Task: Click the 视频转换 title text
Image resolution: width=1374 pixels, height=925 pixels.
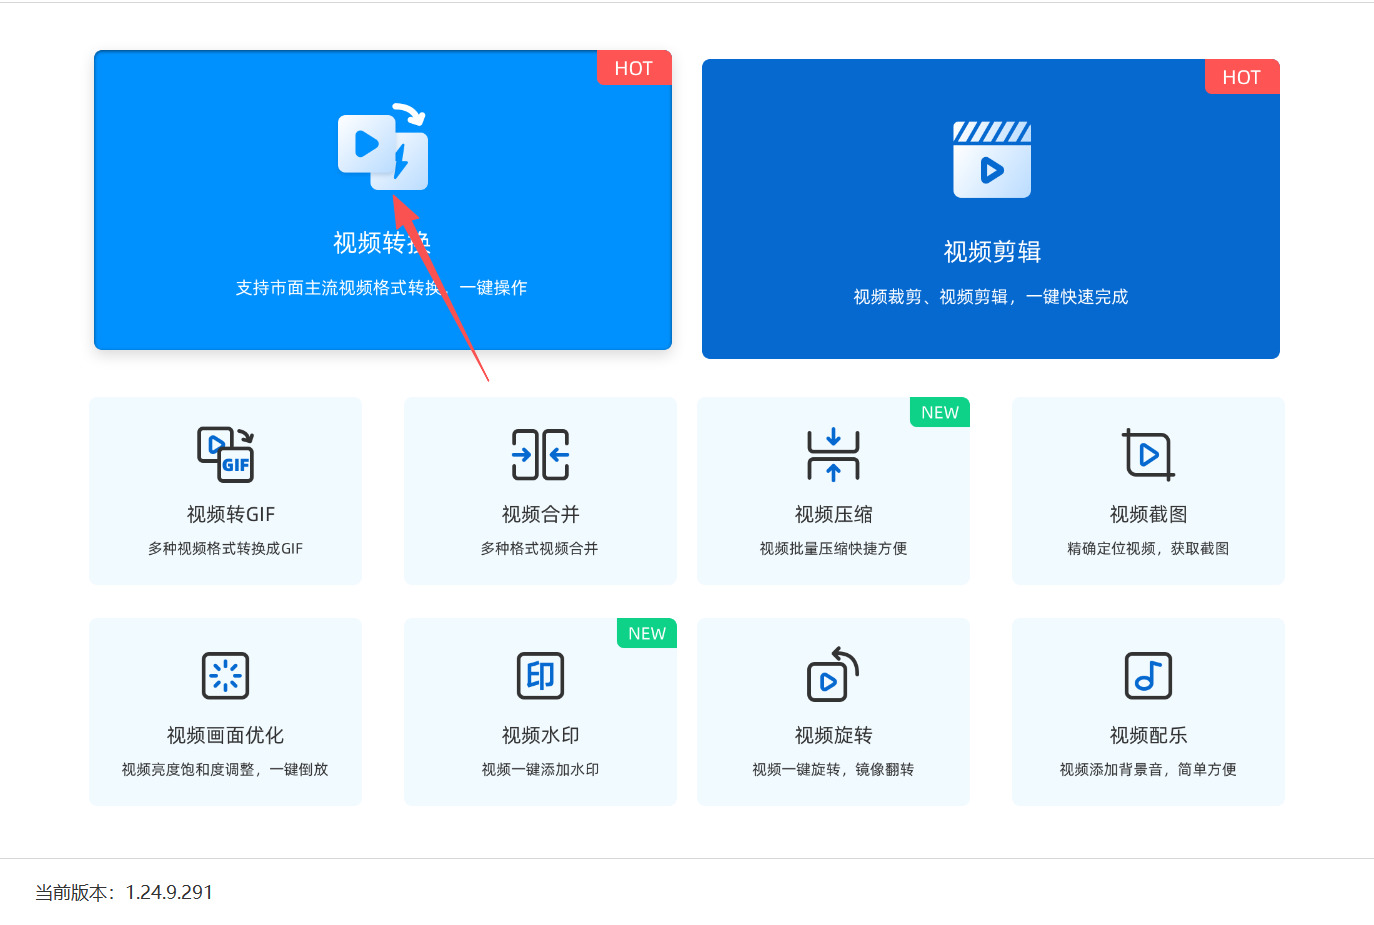Action: click(x=382, y=243)
